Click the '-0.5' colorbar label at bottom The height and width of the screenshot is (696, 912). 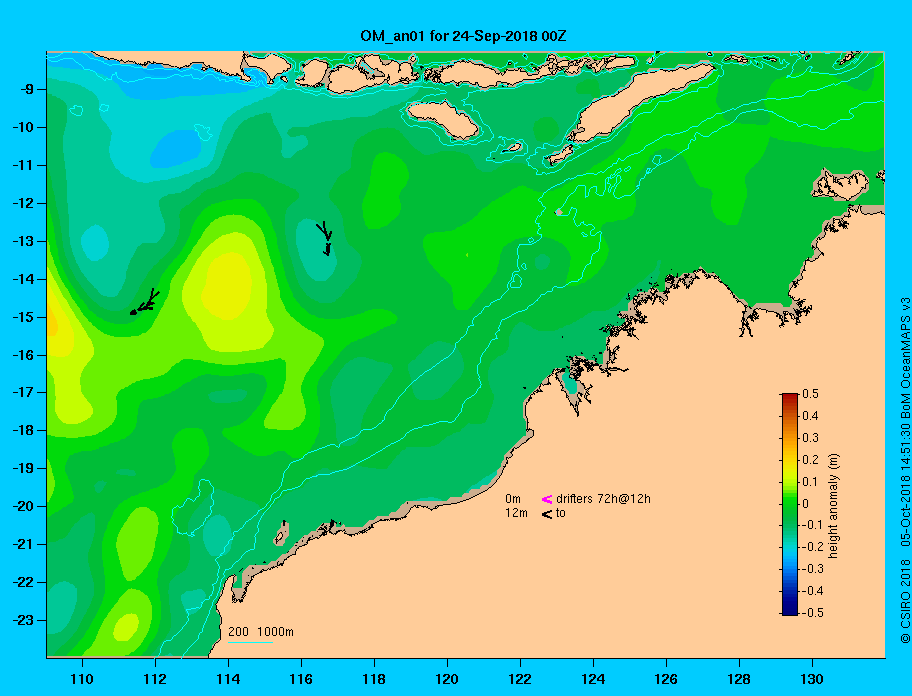pyautogui.click(x=813, y=613)
